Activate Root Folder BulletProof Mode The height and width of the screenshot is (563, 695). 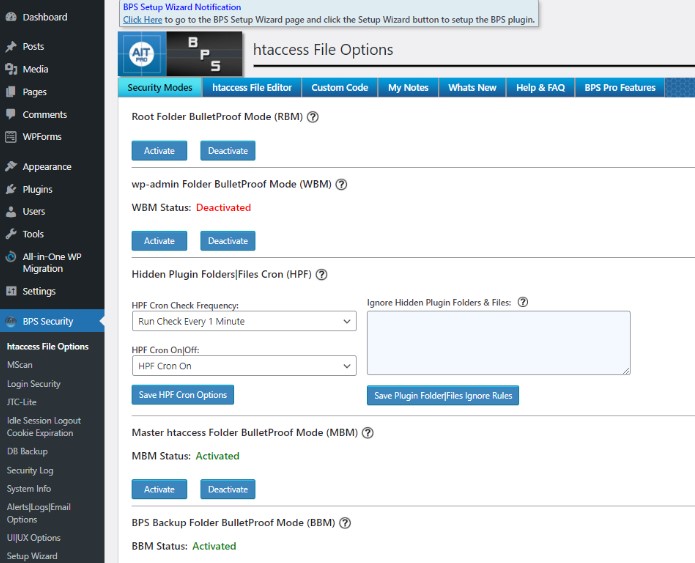coord(159,151)
